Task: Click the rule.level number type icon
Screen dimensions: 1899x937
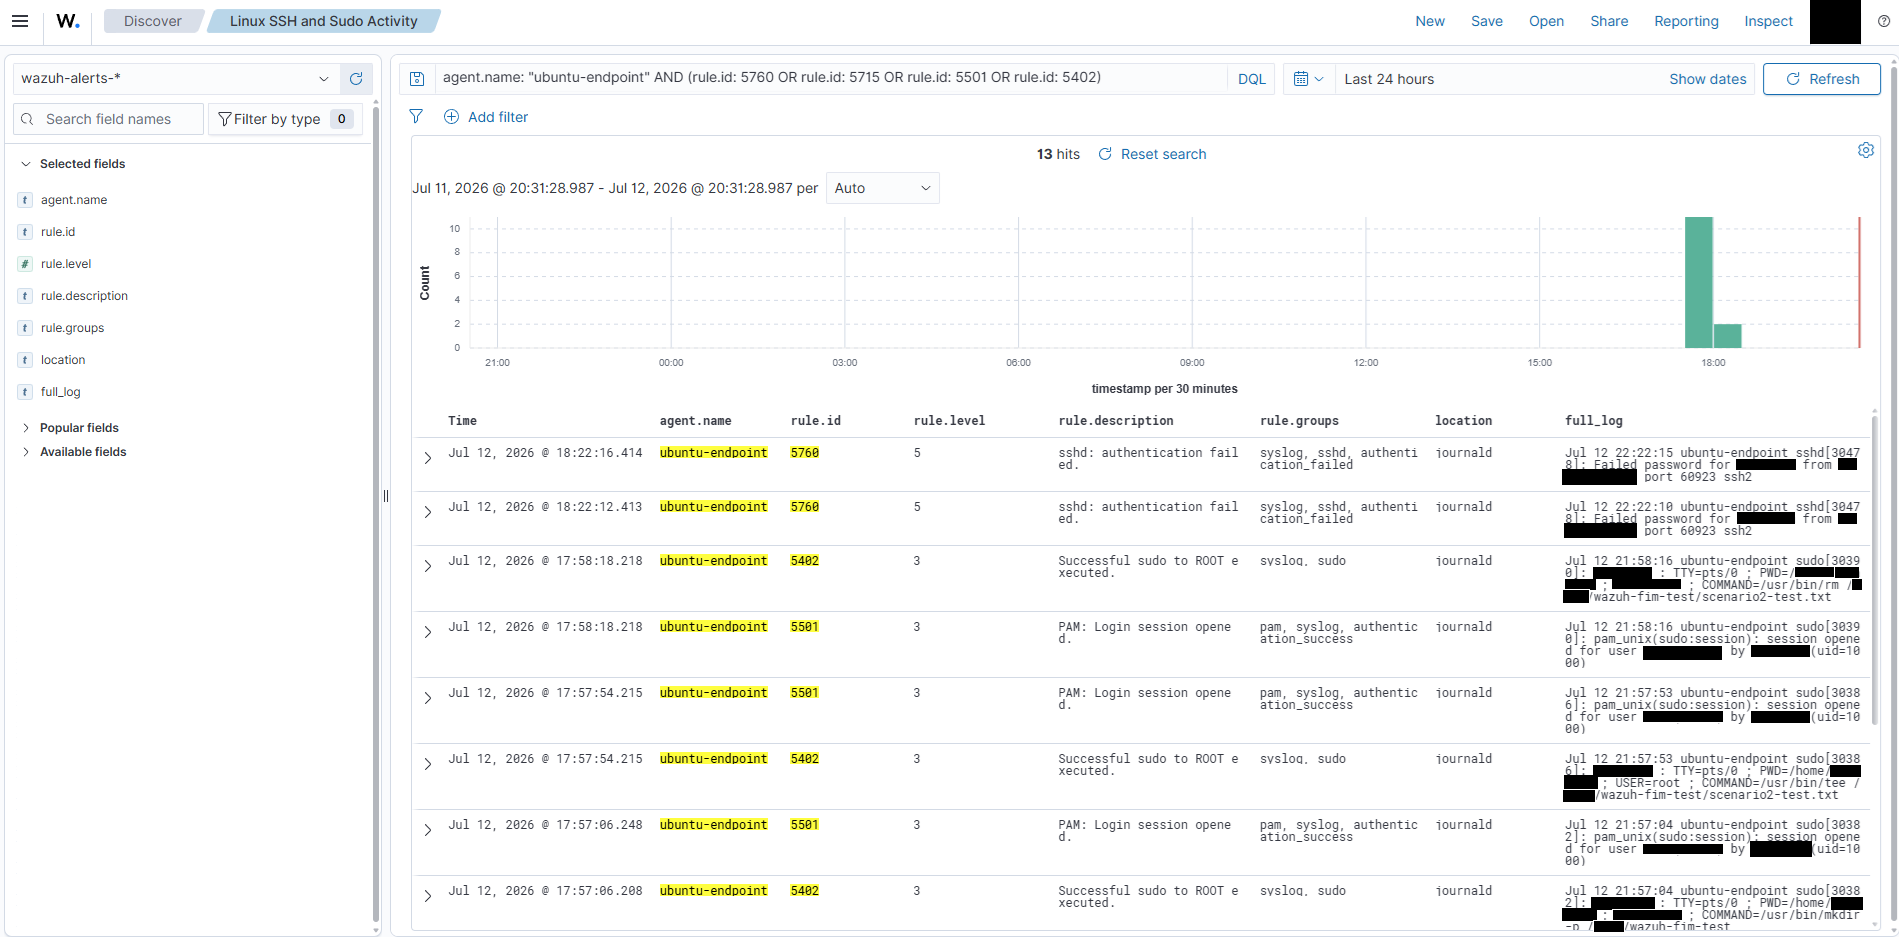Action: tap(25, 264)
